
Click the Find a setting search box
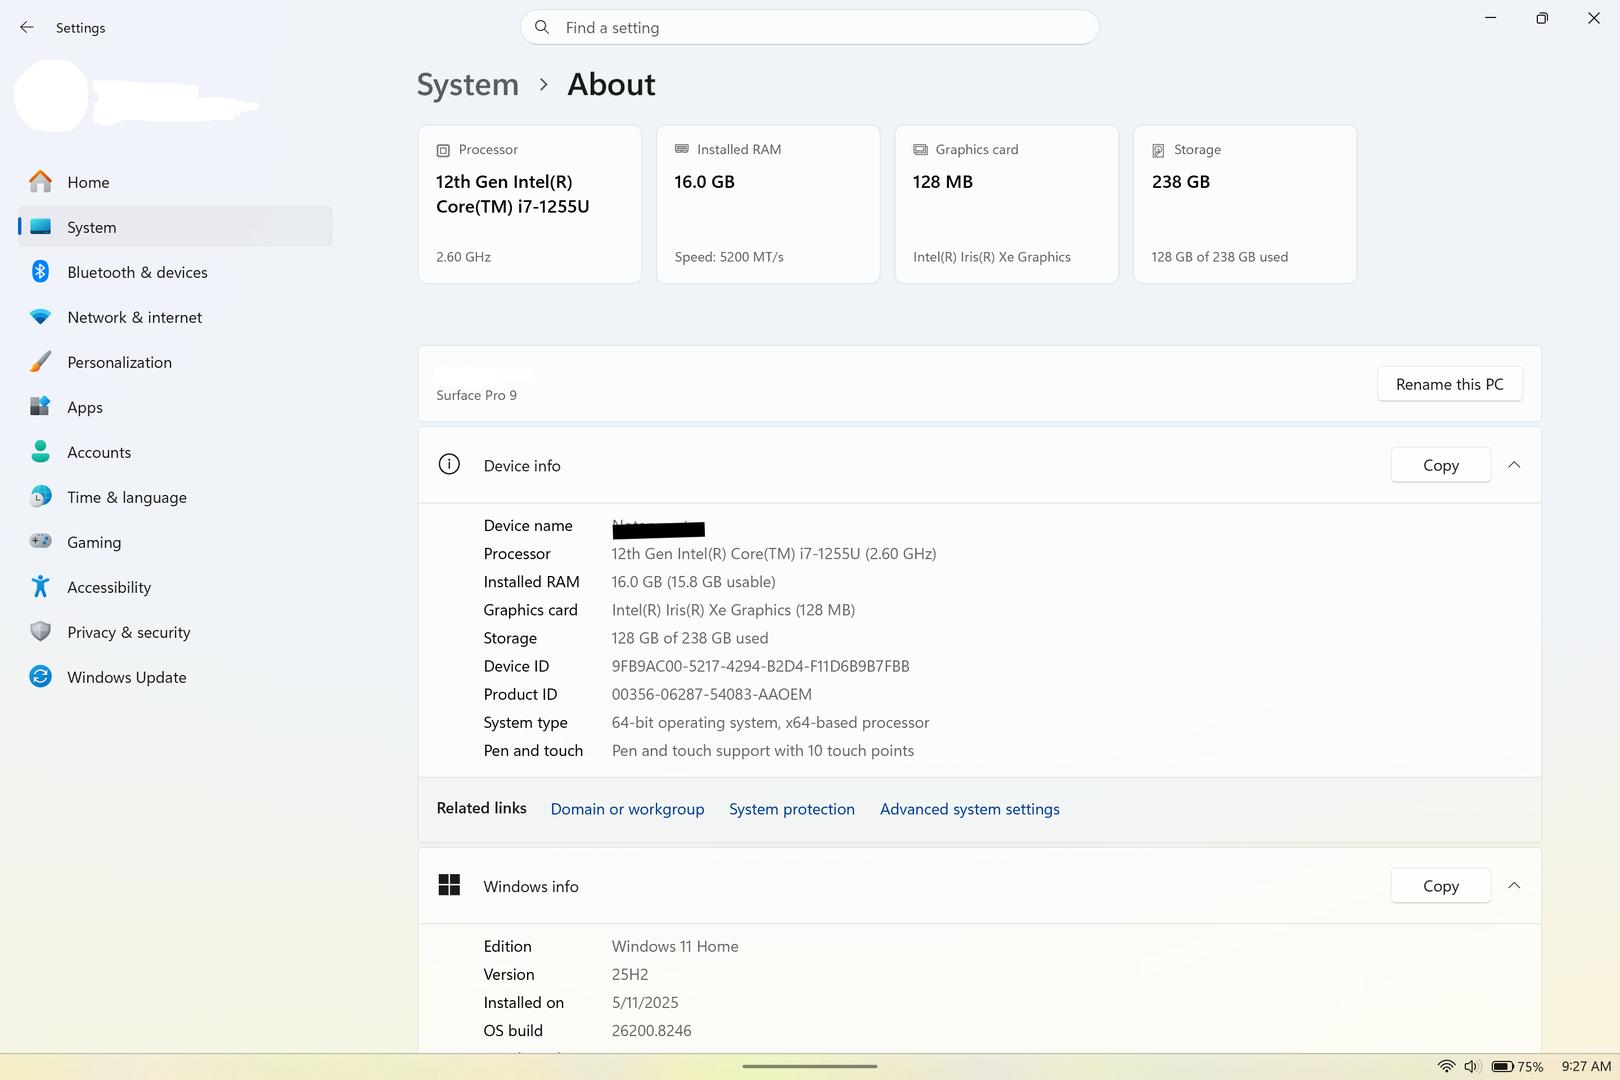810,27
